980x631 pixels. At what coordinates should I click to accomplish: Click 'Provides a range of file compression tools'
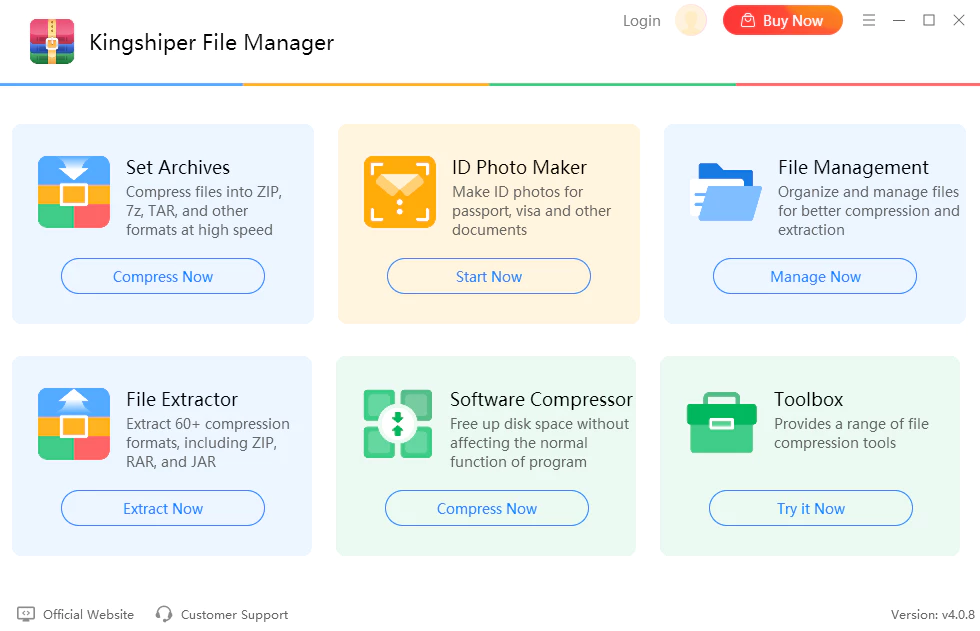[851, 433]
